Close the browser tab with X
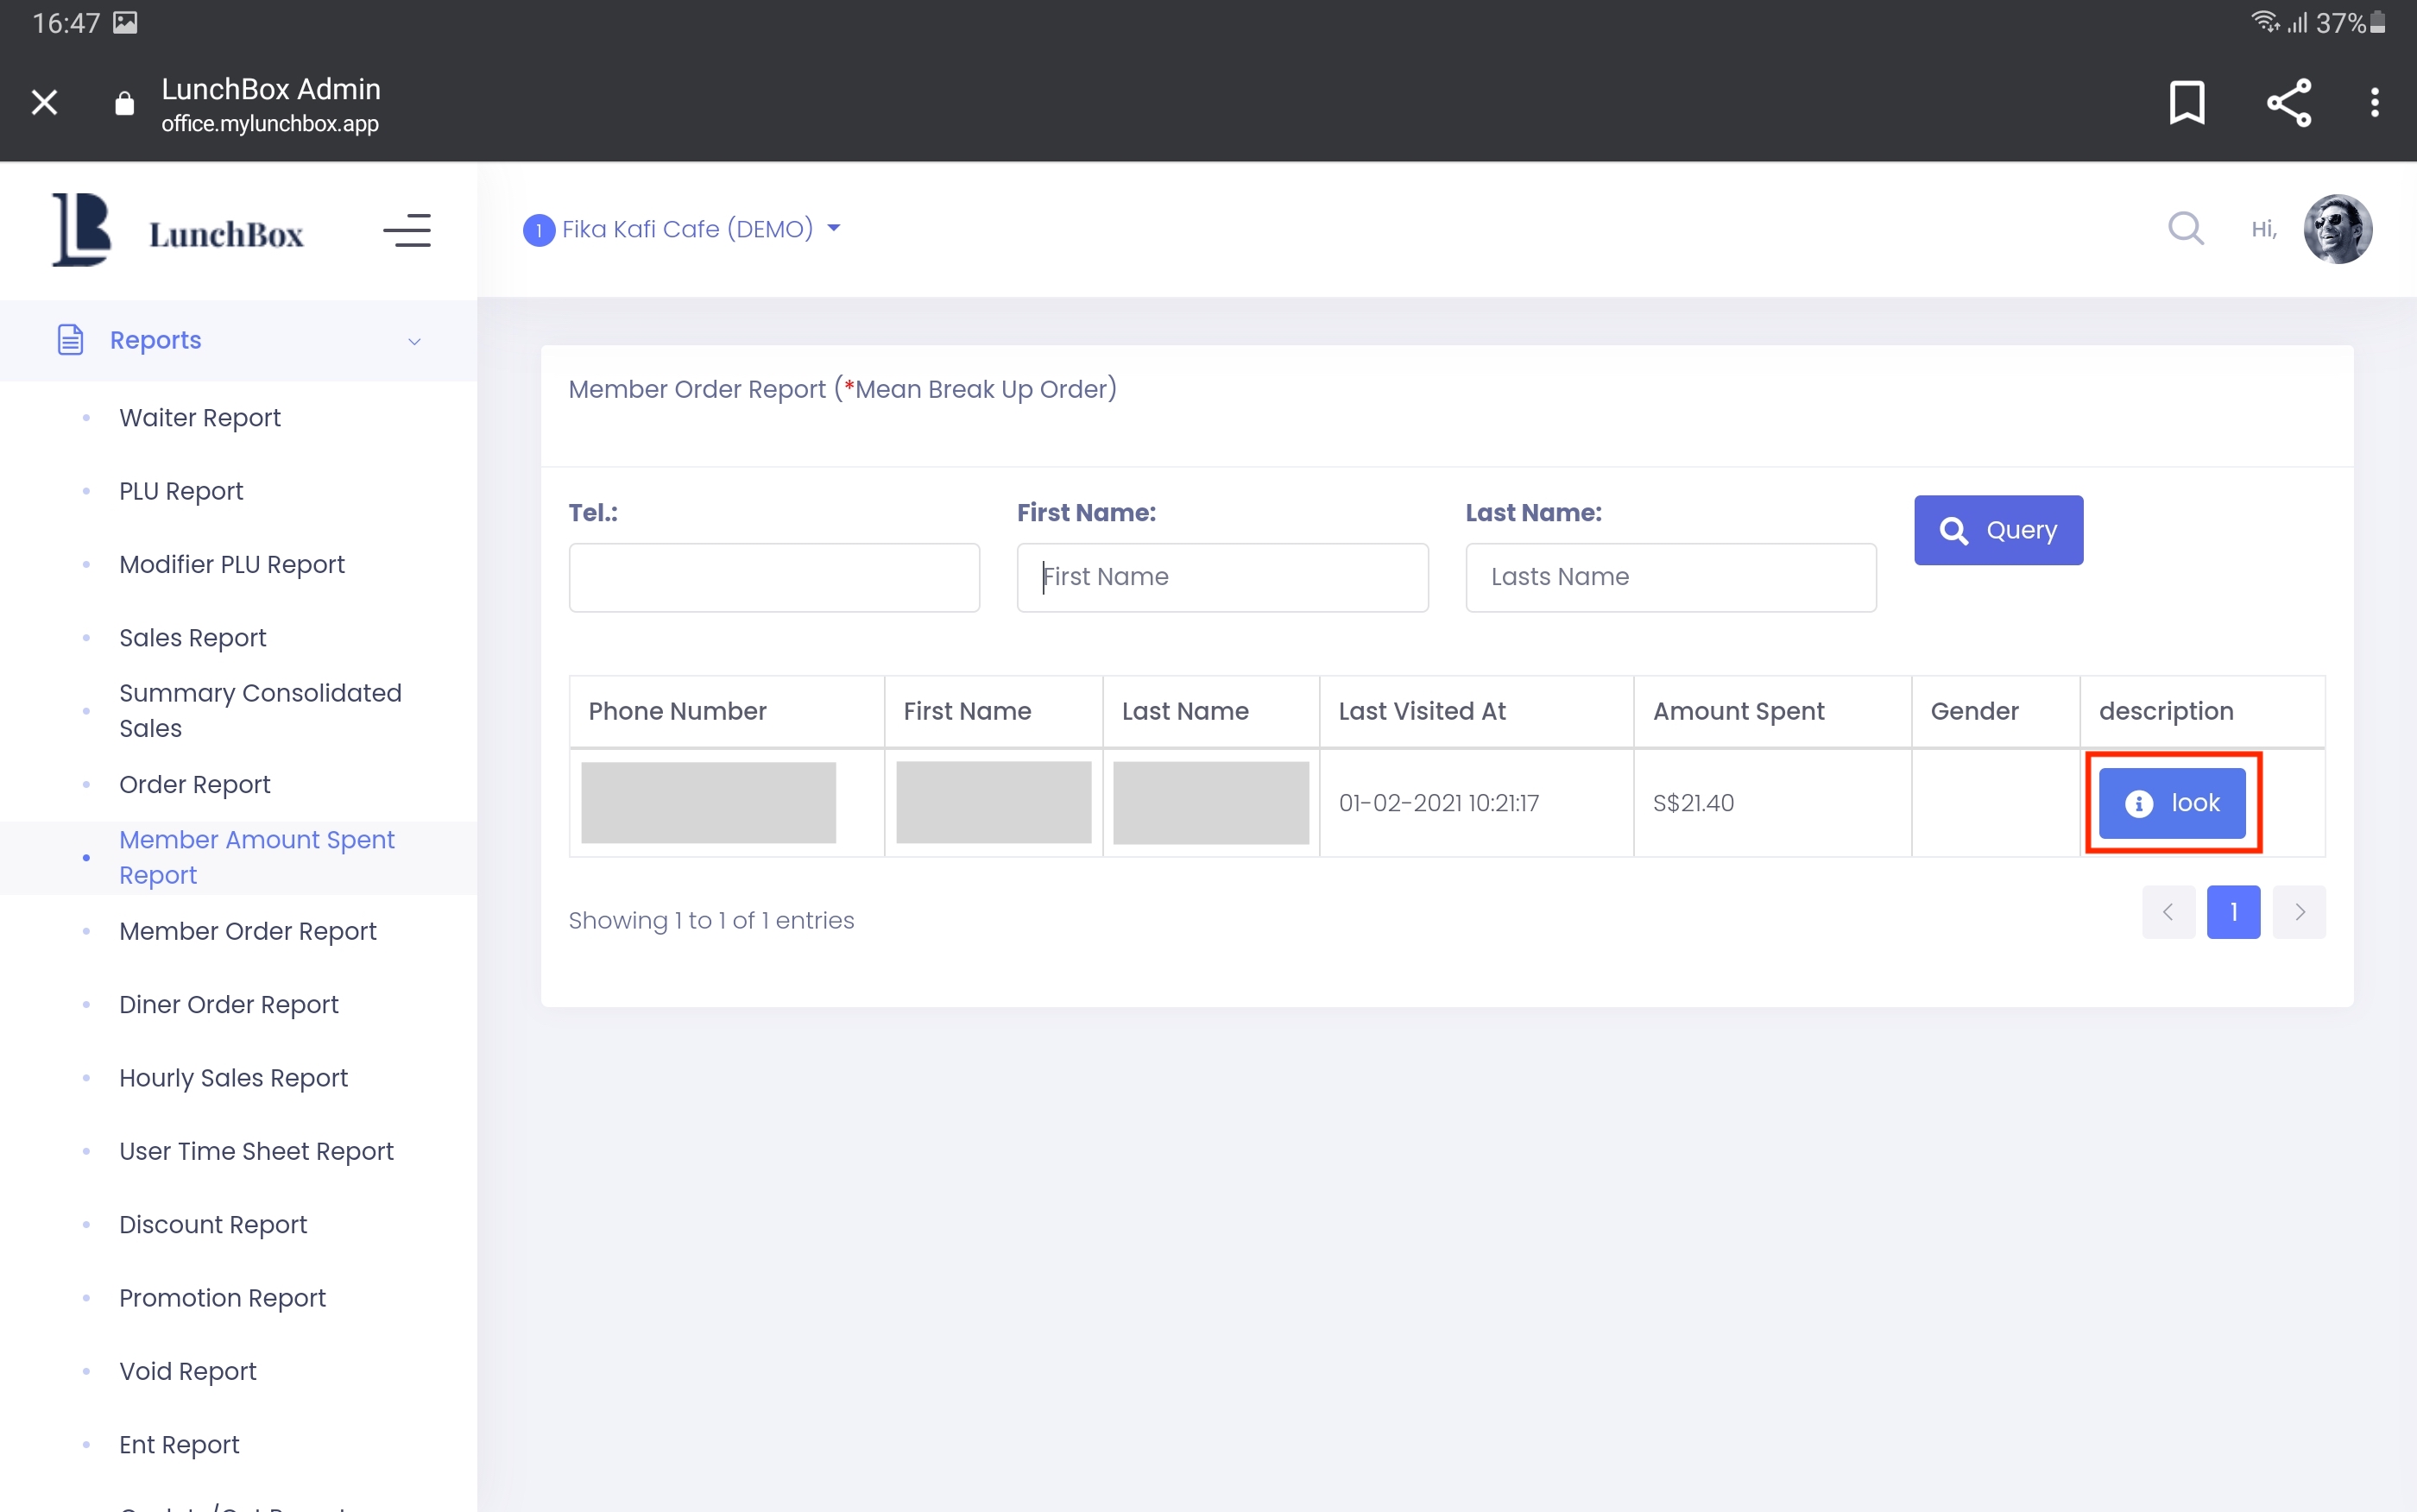 point(44,102)
